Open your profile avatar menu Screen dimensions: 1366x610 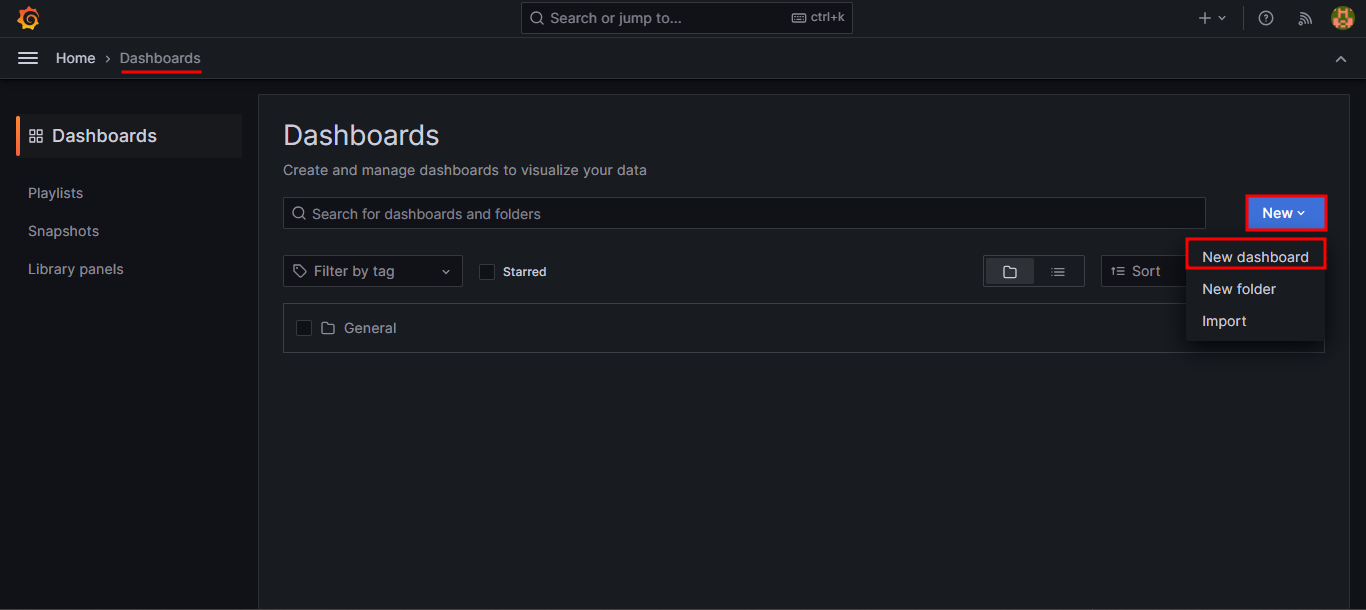(x=1342, y=17)
